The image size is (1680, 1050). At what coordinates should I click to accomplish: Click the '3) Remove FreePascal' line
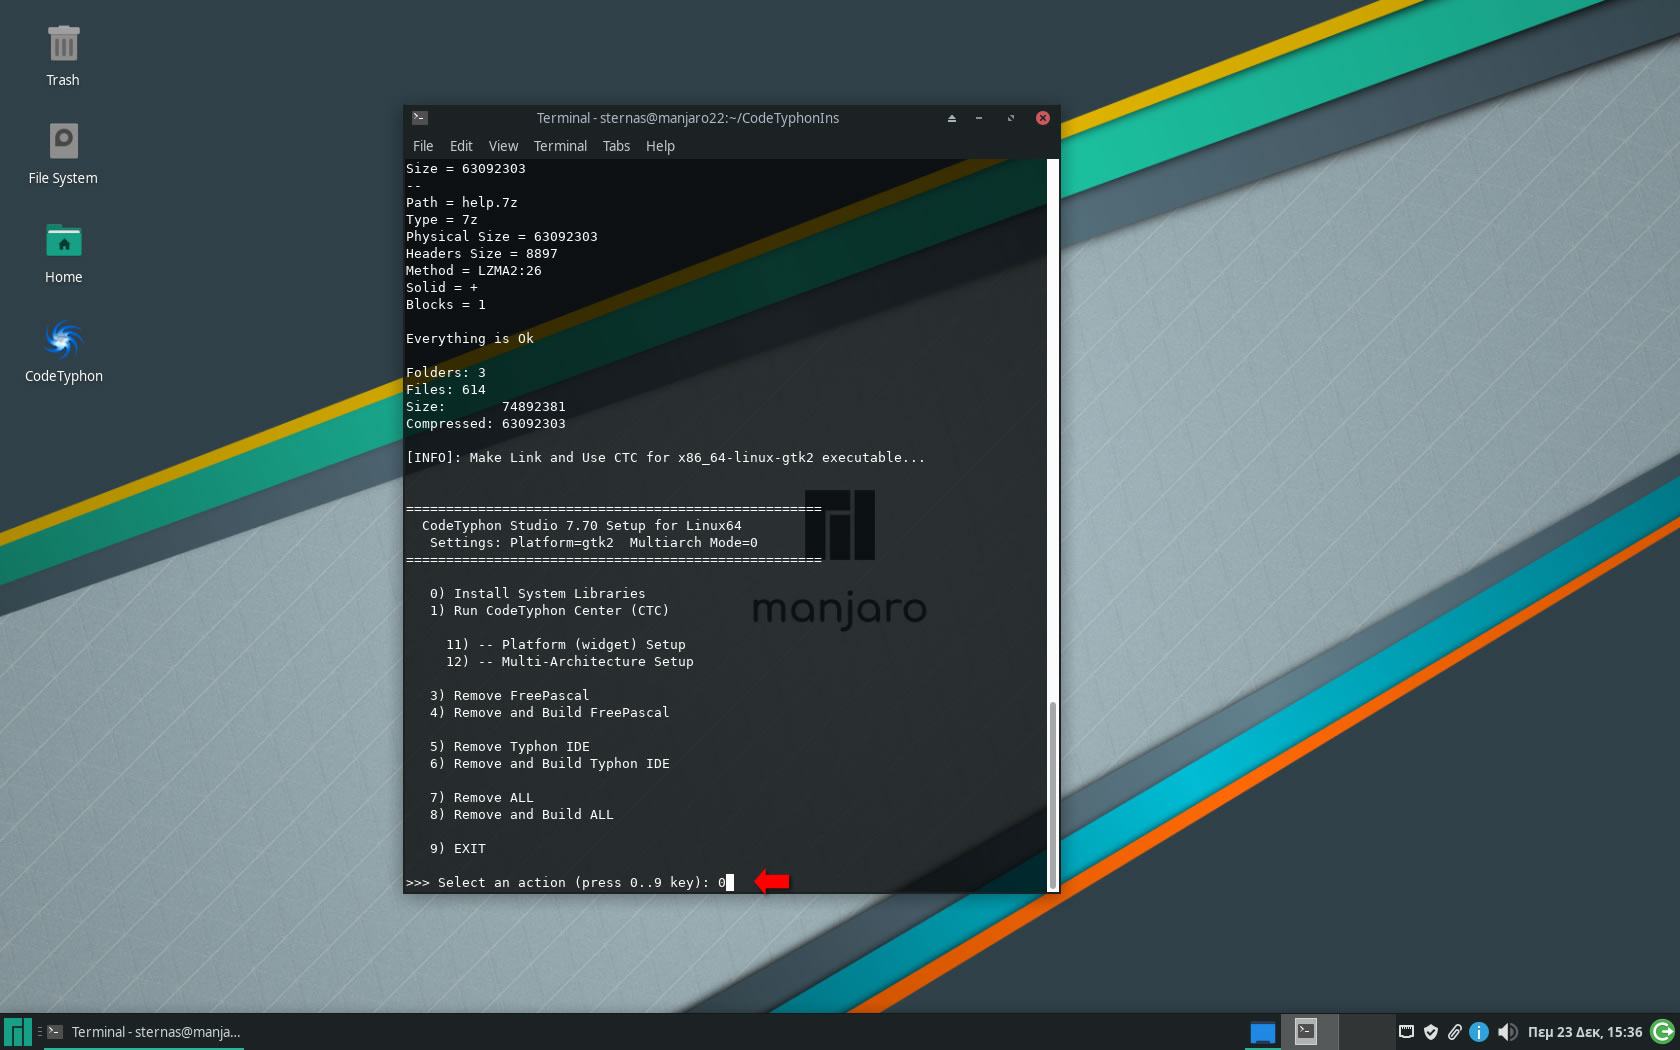510,695
